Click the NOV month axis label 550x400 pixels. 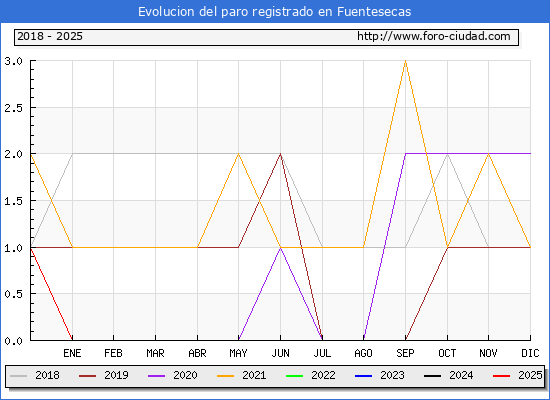tap(488, 353)
